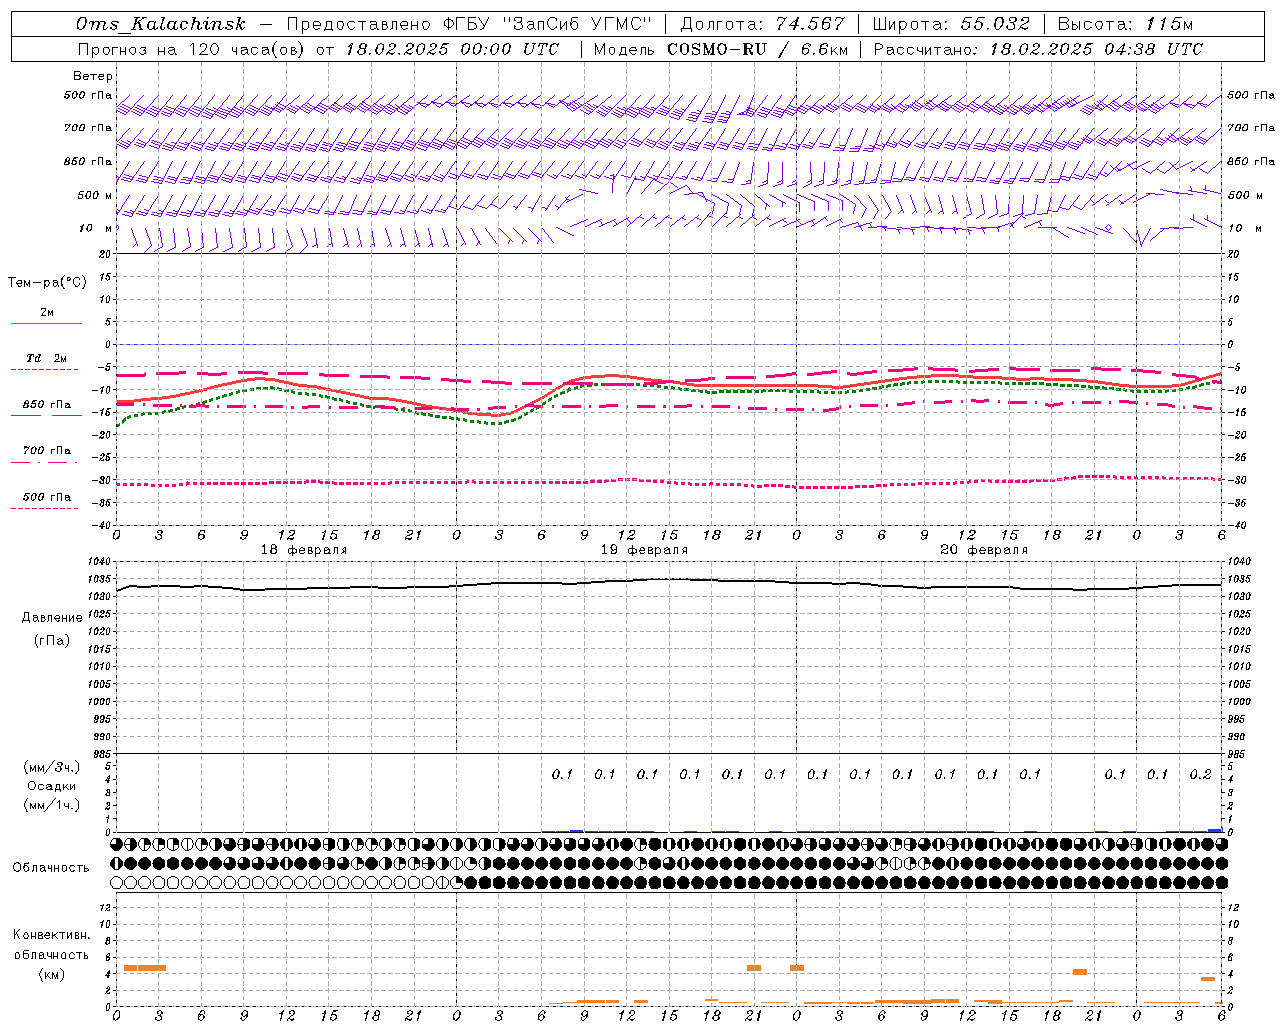Click the Давление panel label
This screenshot has width=1280, height=1024.
point(52,618)
